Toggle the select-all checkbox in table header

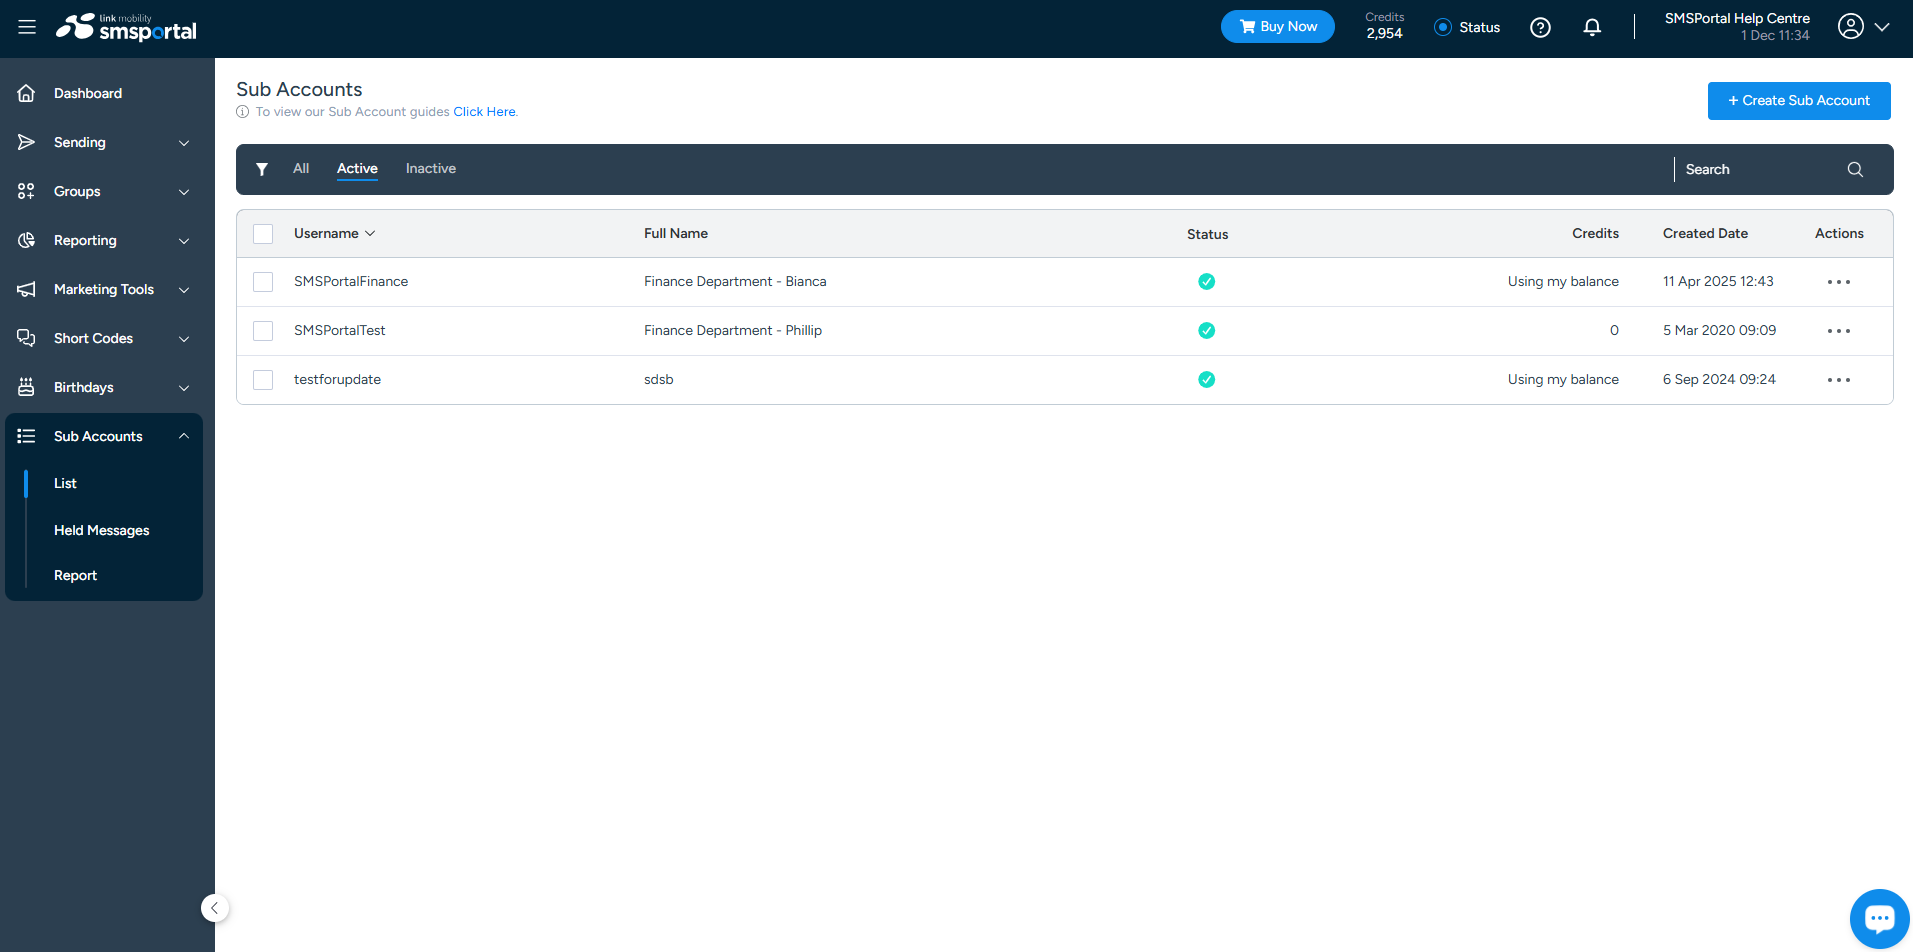point(263,234)
